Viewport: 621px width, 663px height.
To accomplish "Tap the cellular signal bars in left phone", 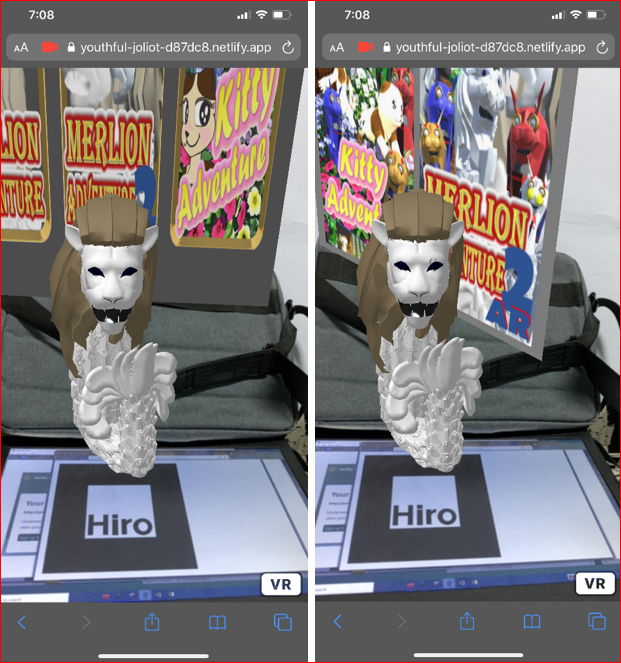I will point(243,15).
